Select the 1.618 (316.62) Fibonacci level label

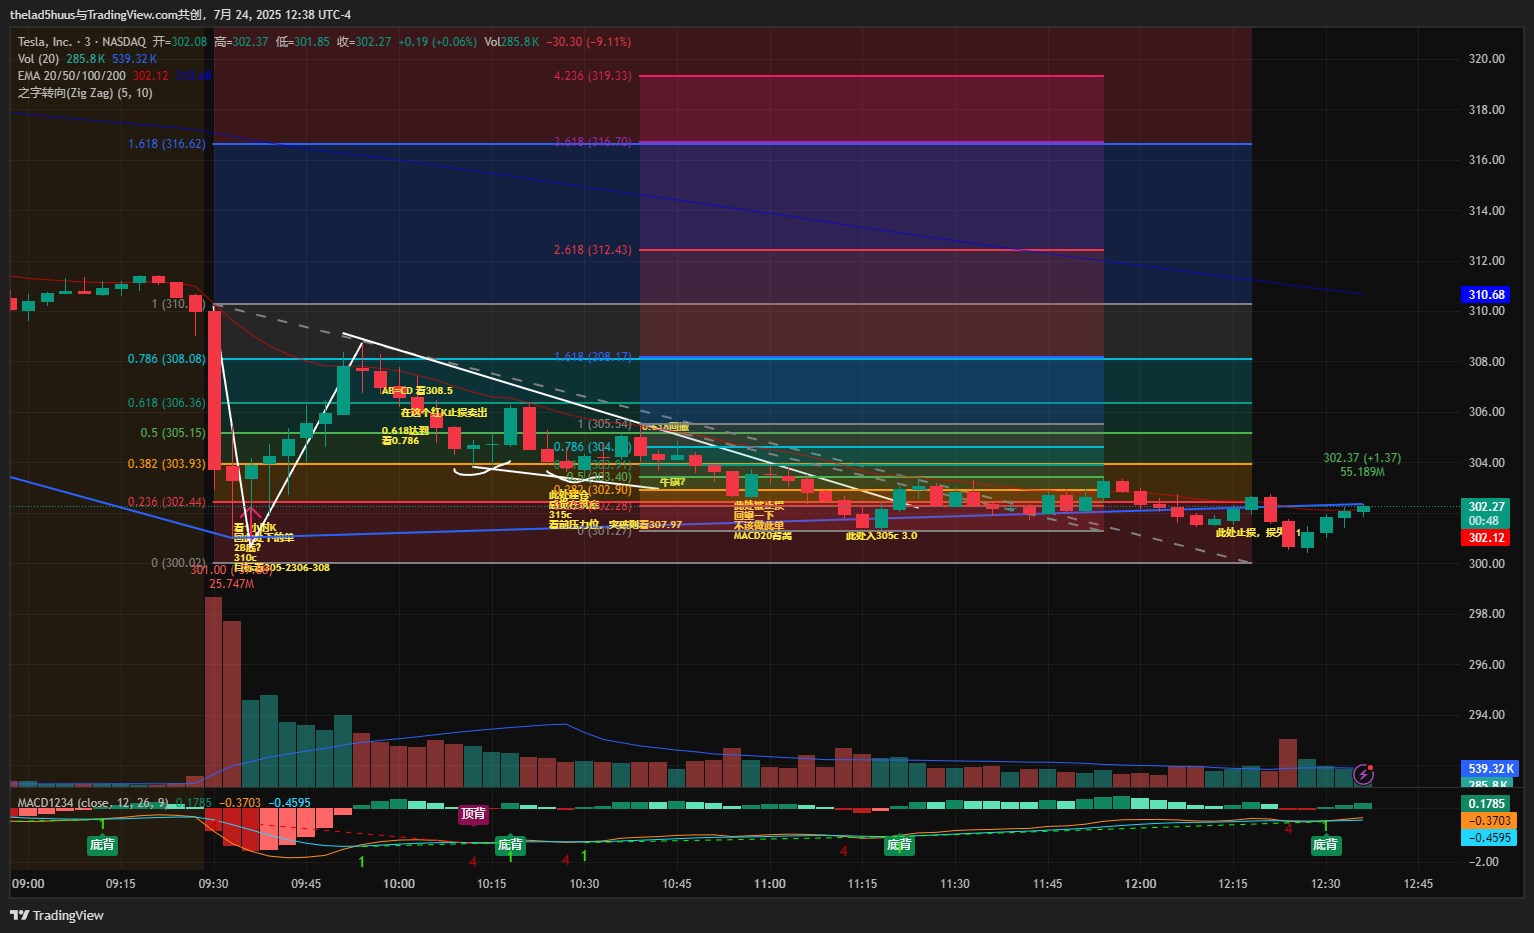167,144
